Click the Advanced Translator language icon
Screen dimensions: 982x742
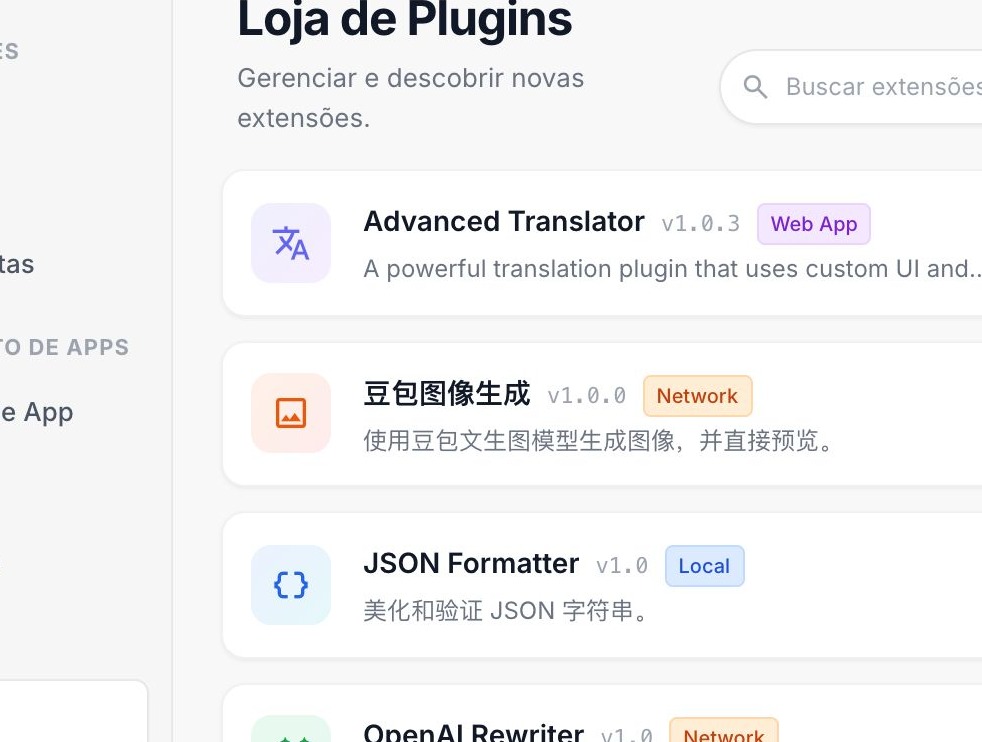point(291,243)
